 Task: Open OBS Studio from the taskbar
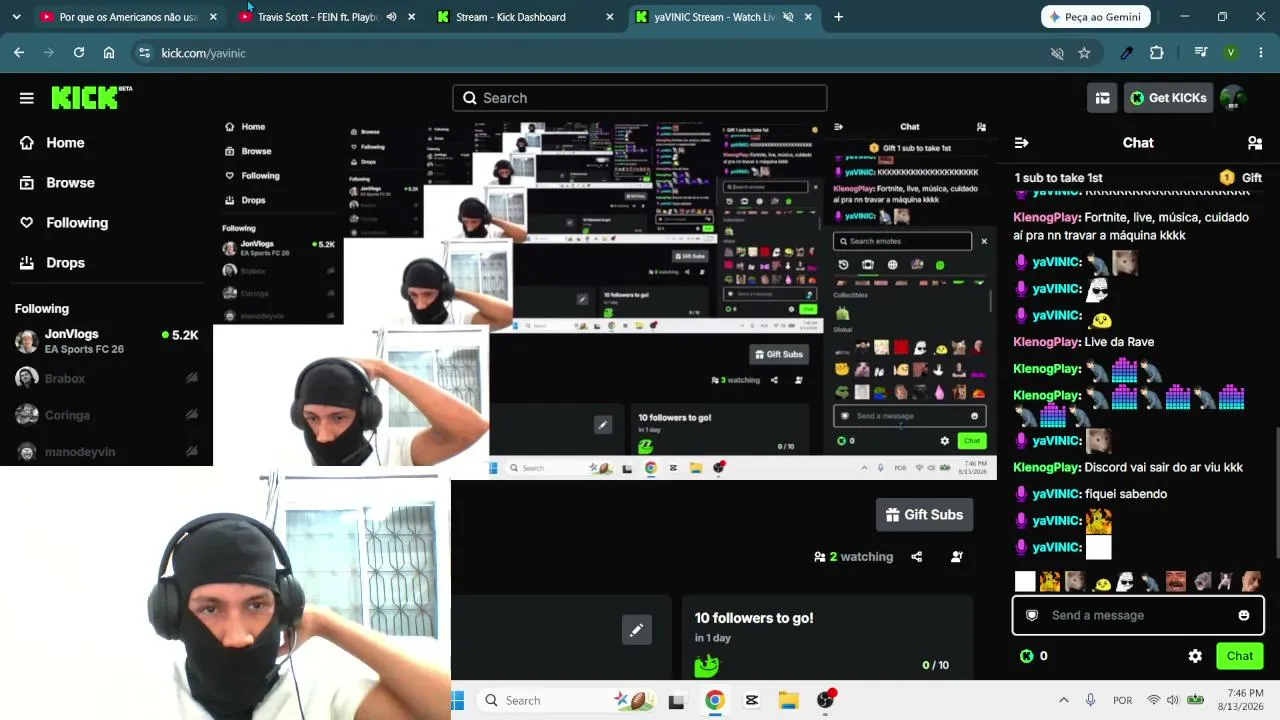[826, 700]
